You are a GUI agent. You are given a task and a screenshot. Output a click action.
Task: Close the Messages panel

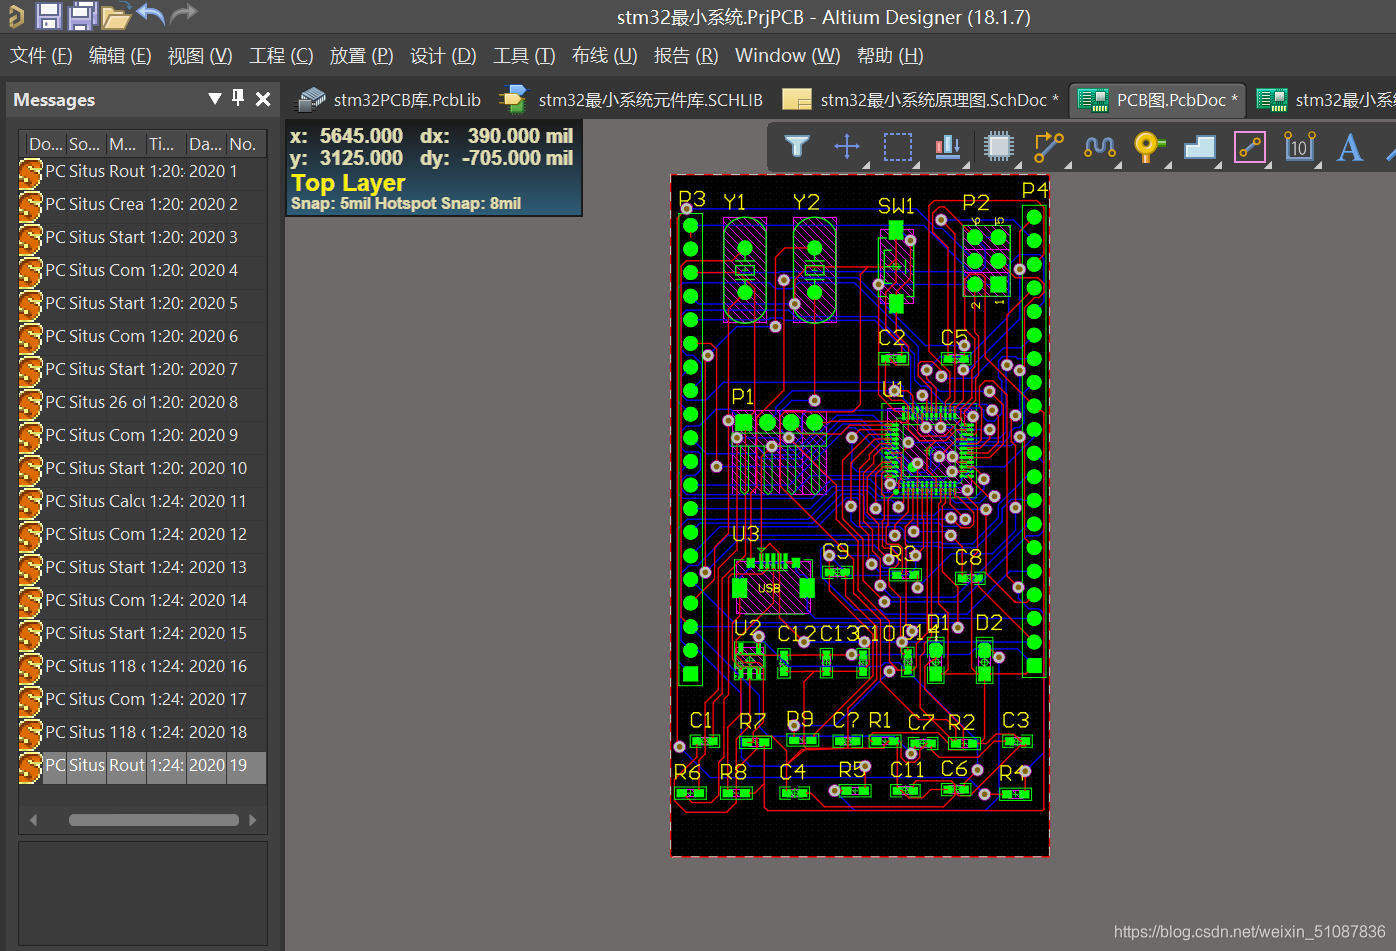point(263,99)
